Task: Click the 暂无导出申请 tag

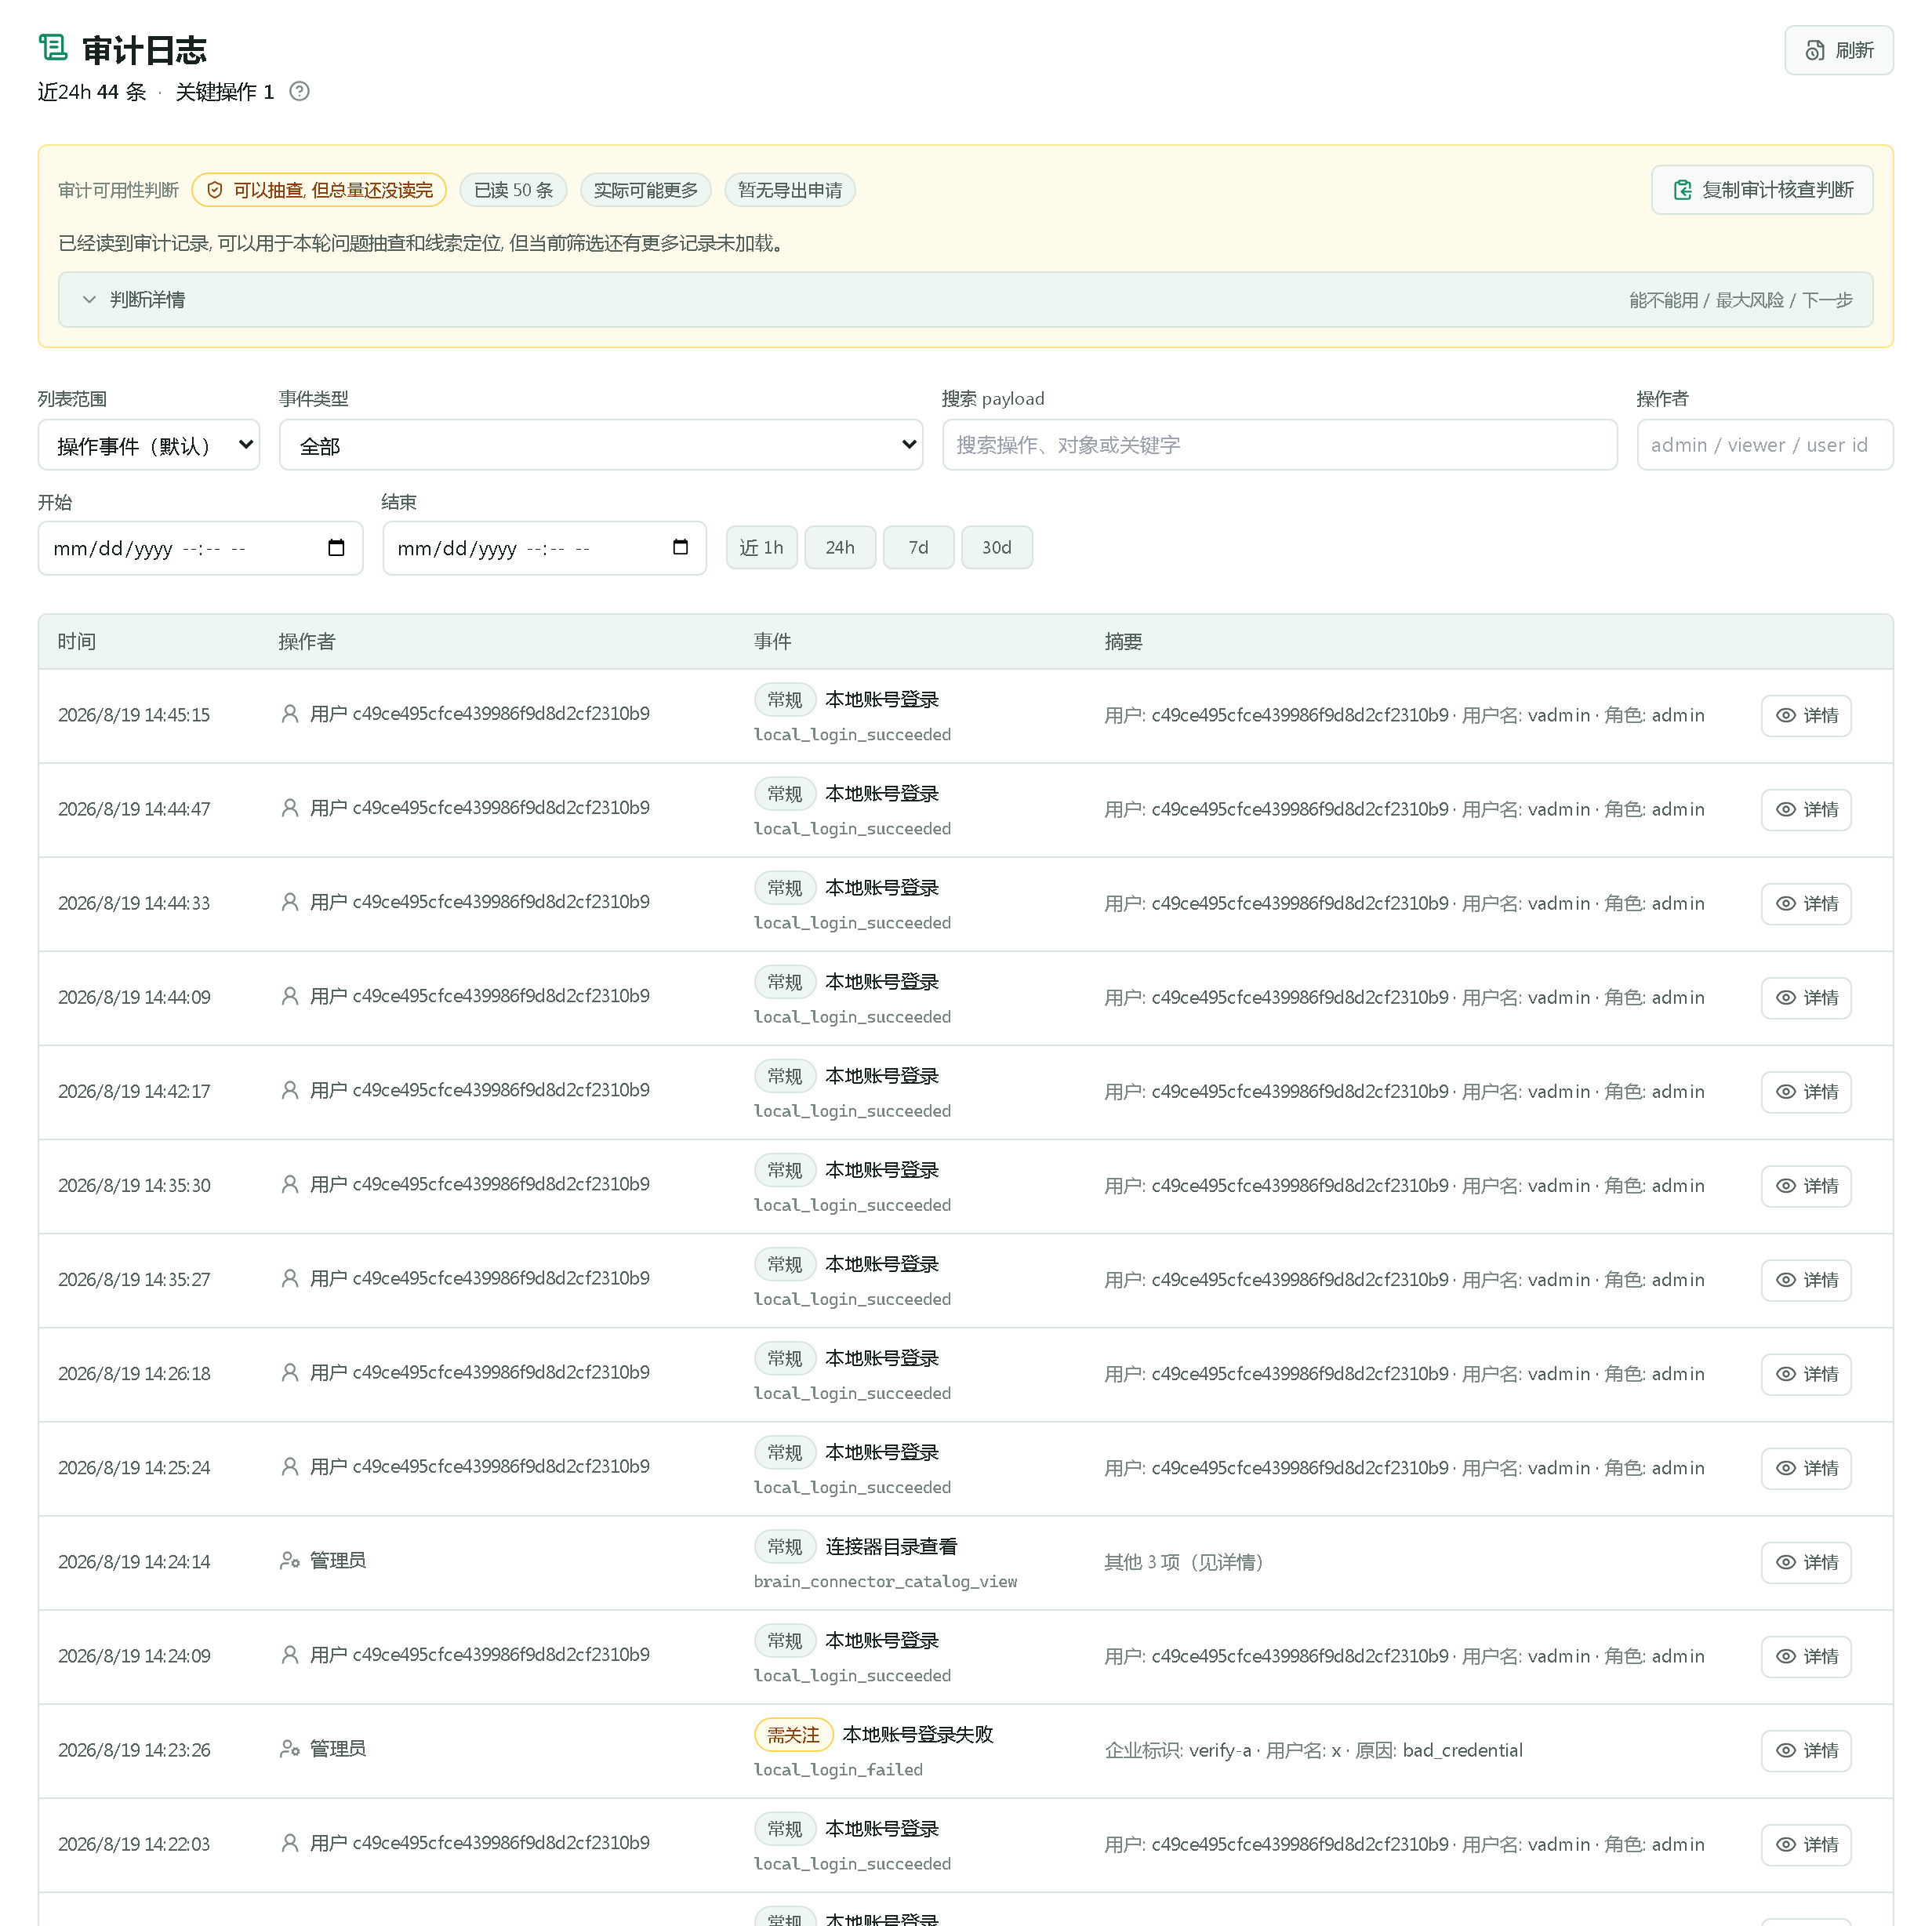Action: click(790, 190)
